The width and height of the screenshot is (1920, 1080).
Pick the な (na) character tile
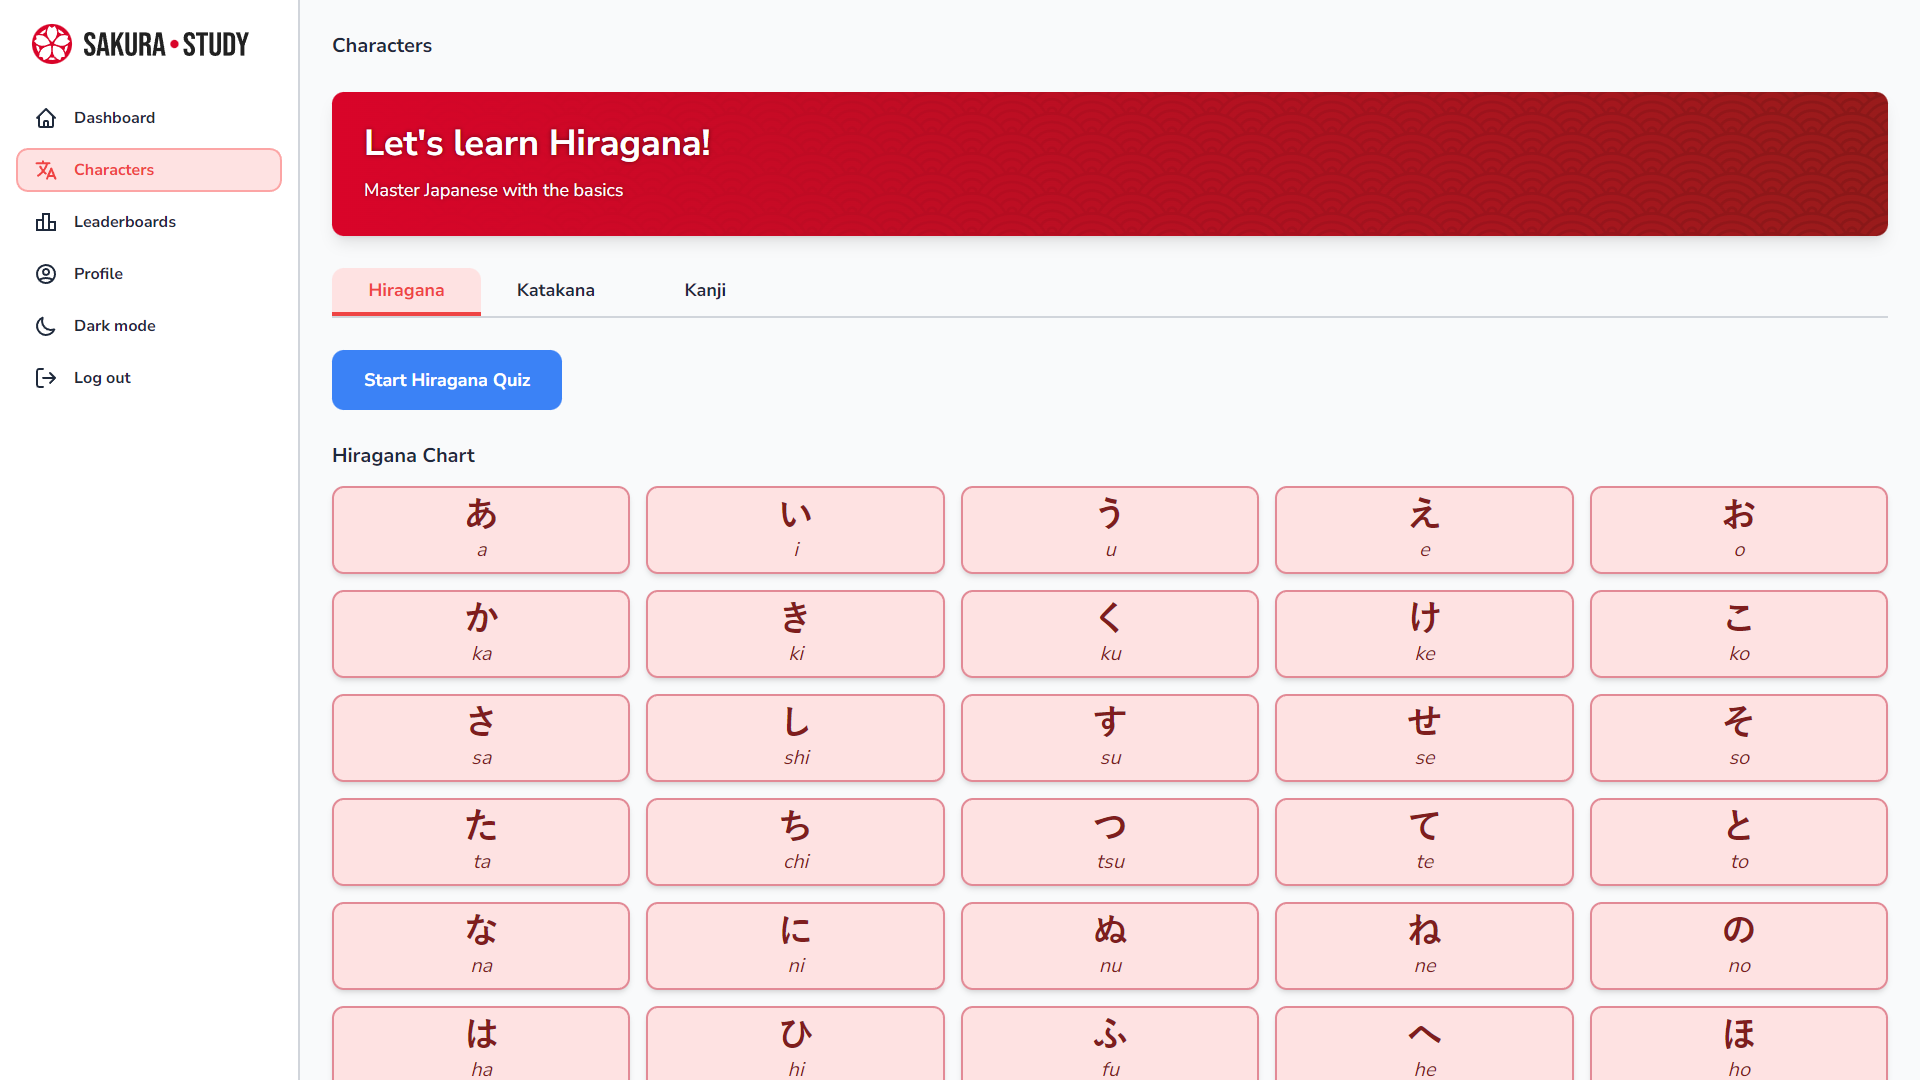click(x=481, y=946)
